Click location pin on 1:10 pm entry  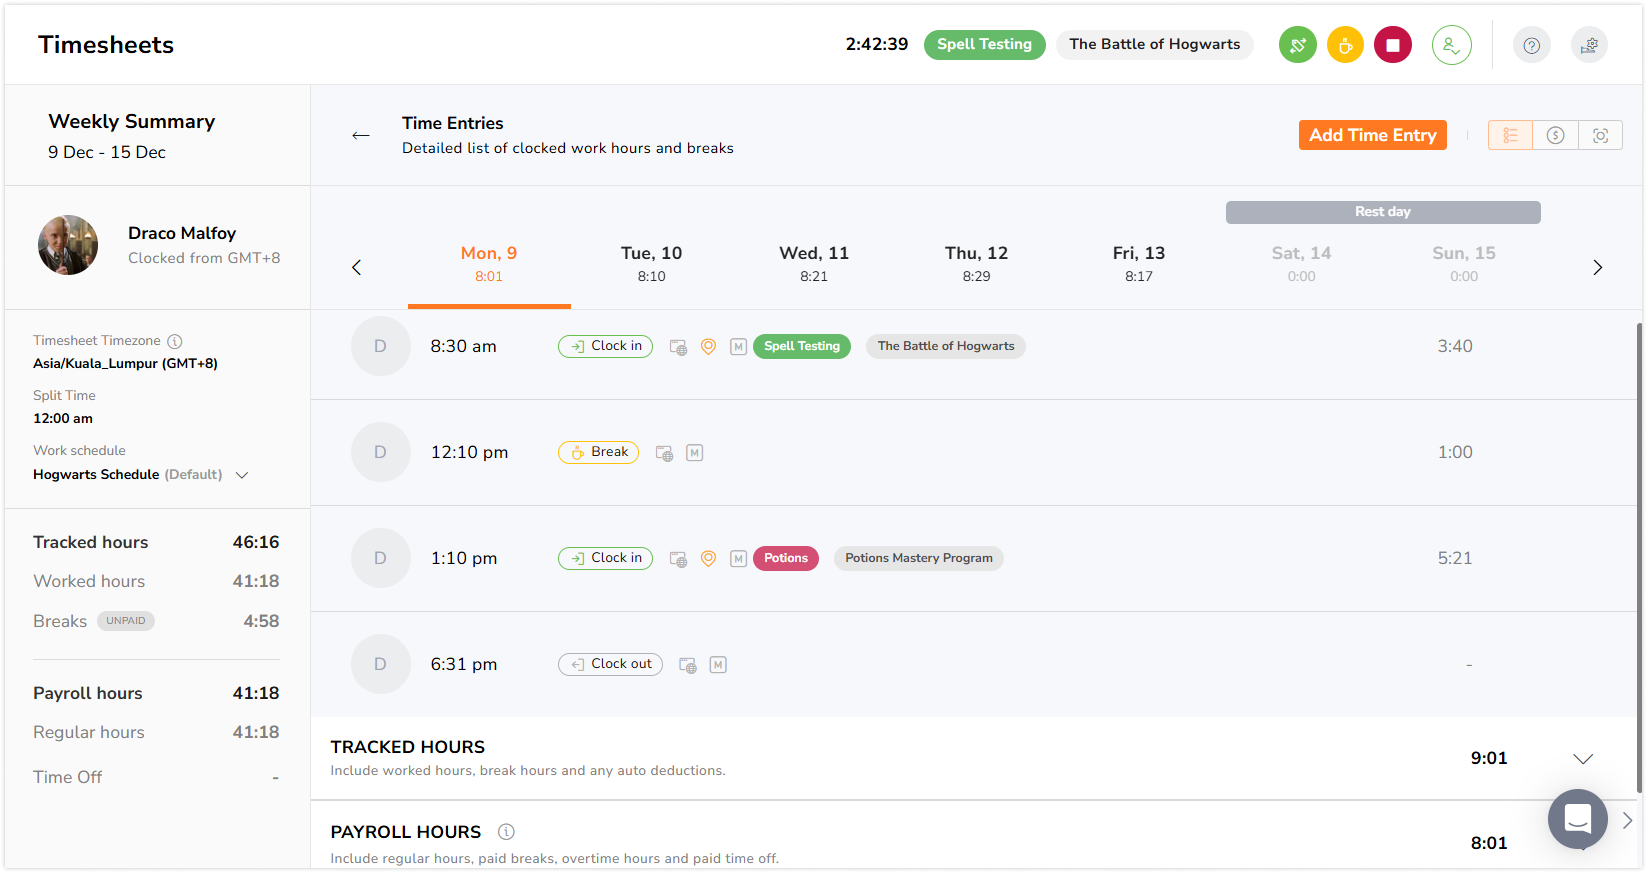coord(708,559)
